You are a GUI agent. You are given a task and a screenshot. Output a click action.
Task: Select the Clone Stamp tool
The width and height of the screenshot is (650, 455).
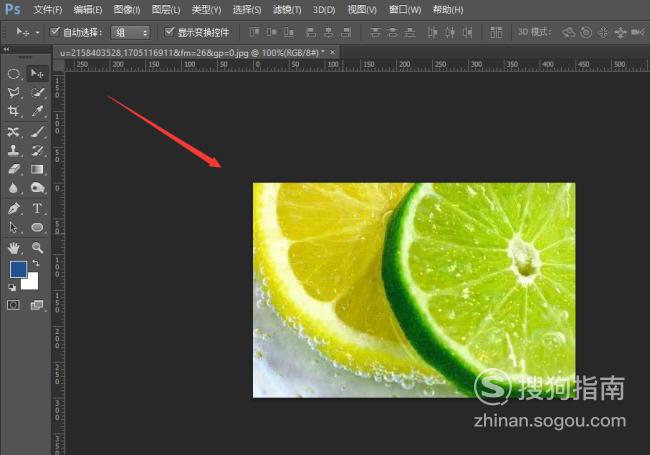tap(14, 150)
